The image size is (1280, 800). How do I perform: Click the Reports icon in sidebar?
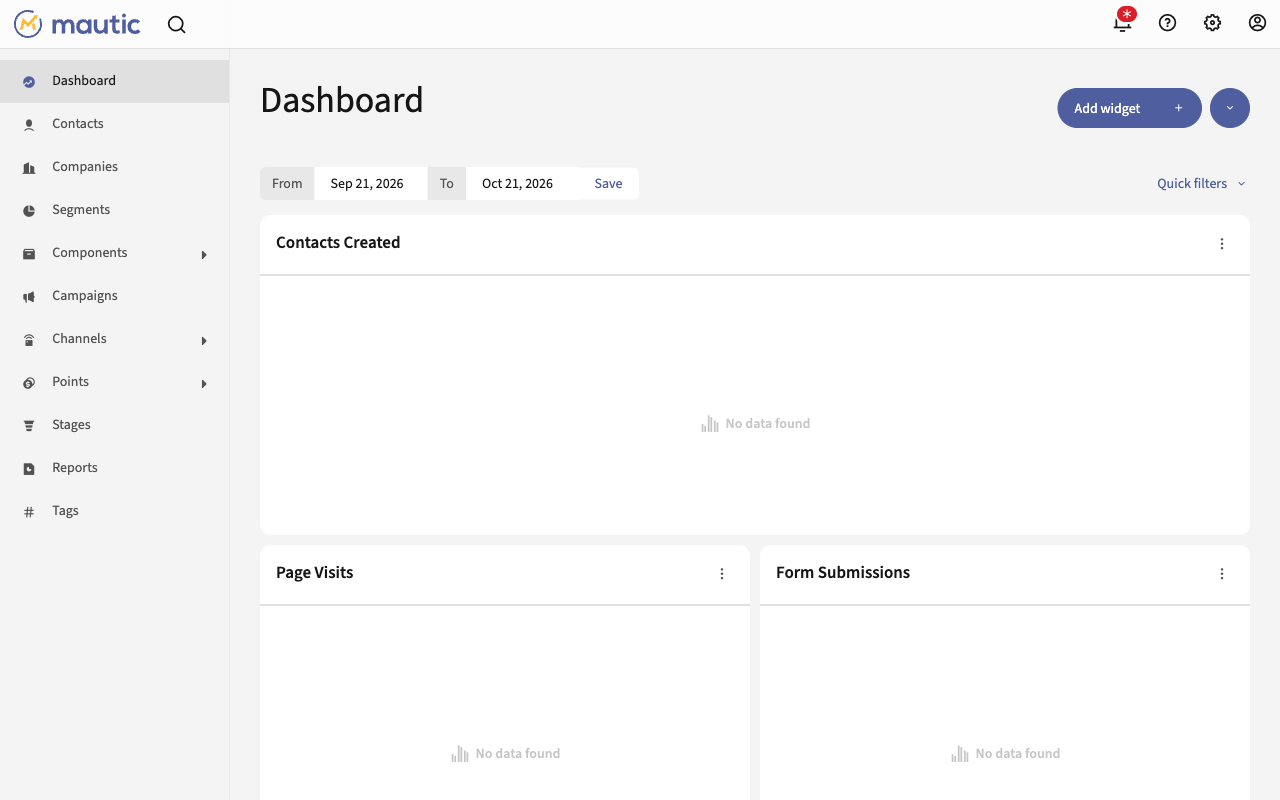[29, 469]
